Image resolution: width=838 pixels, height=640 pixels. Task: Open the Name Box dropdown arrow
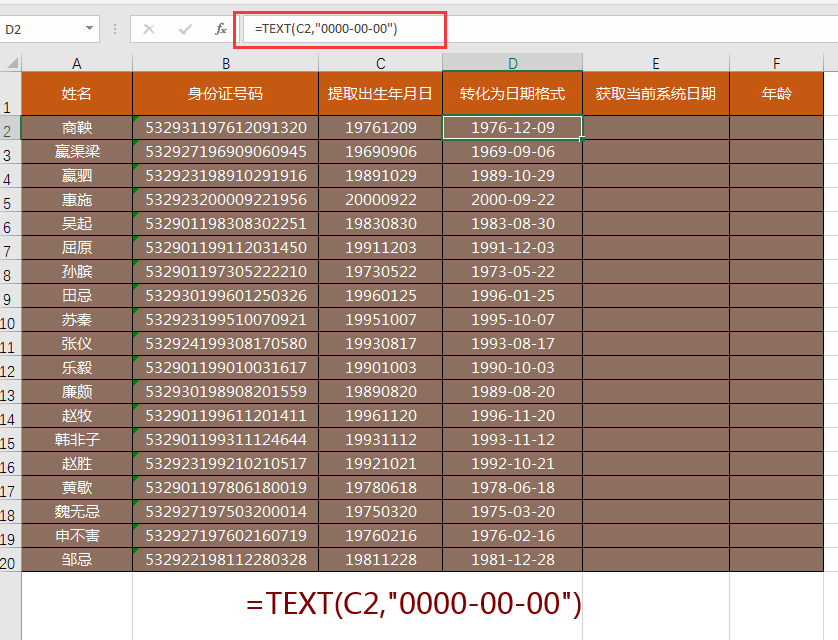click(89, 28)
